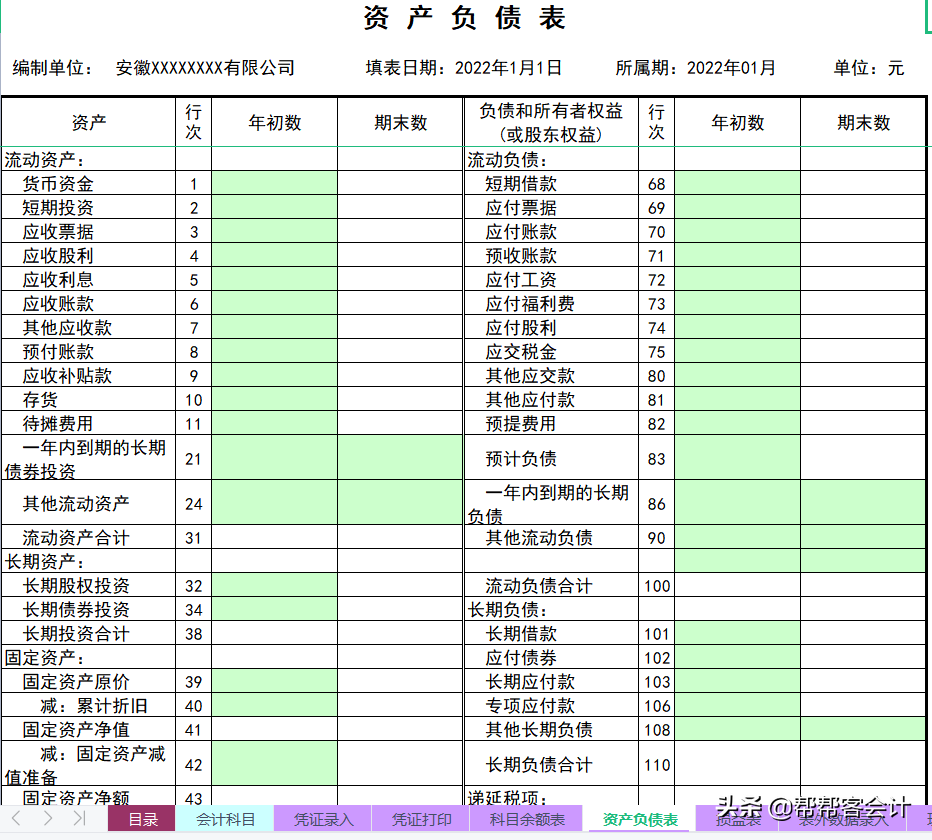Click the 短期借款 year-start input cell
Screen dimensions: 932x840
(737, 183)
